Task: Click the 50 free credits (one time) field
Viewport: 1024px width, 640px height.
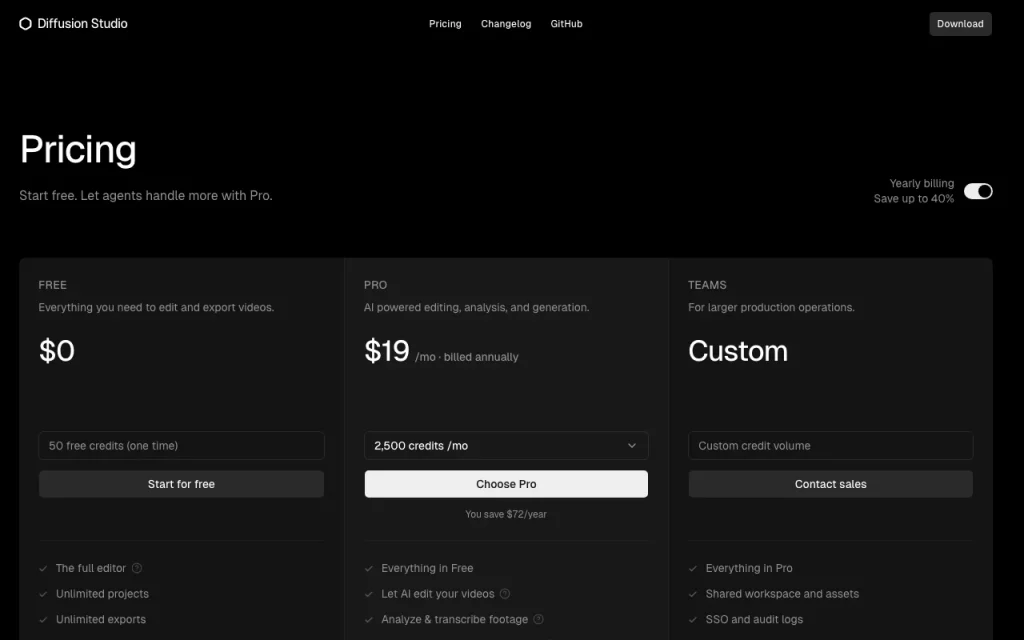Action: [182, 445]
